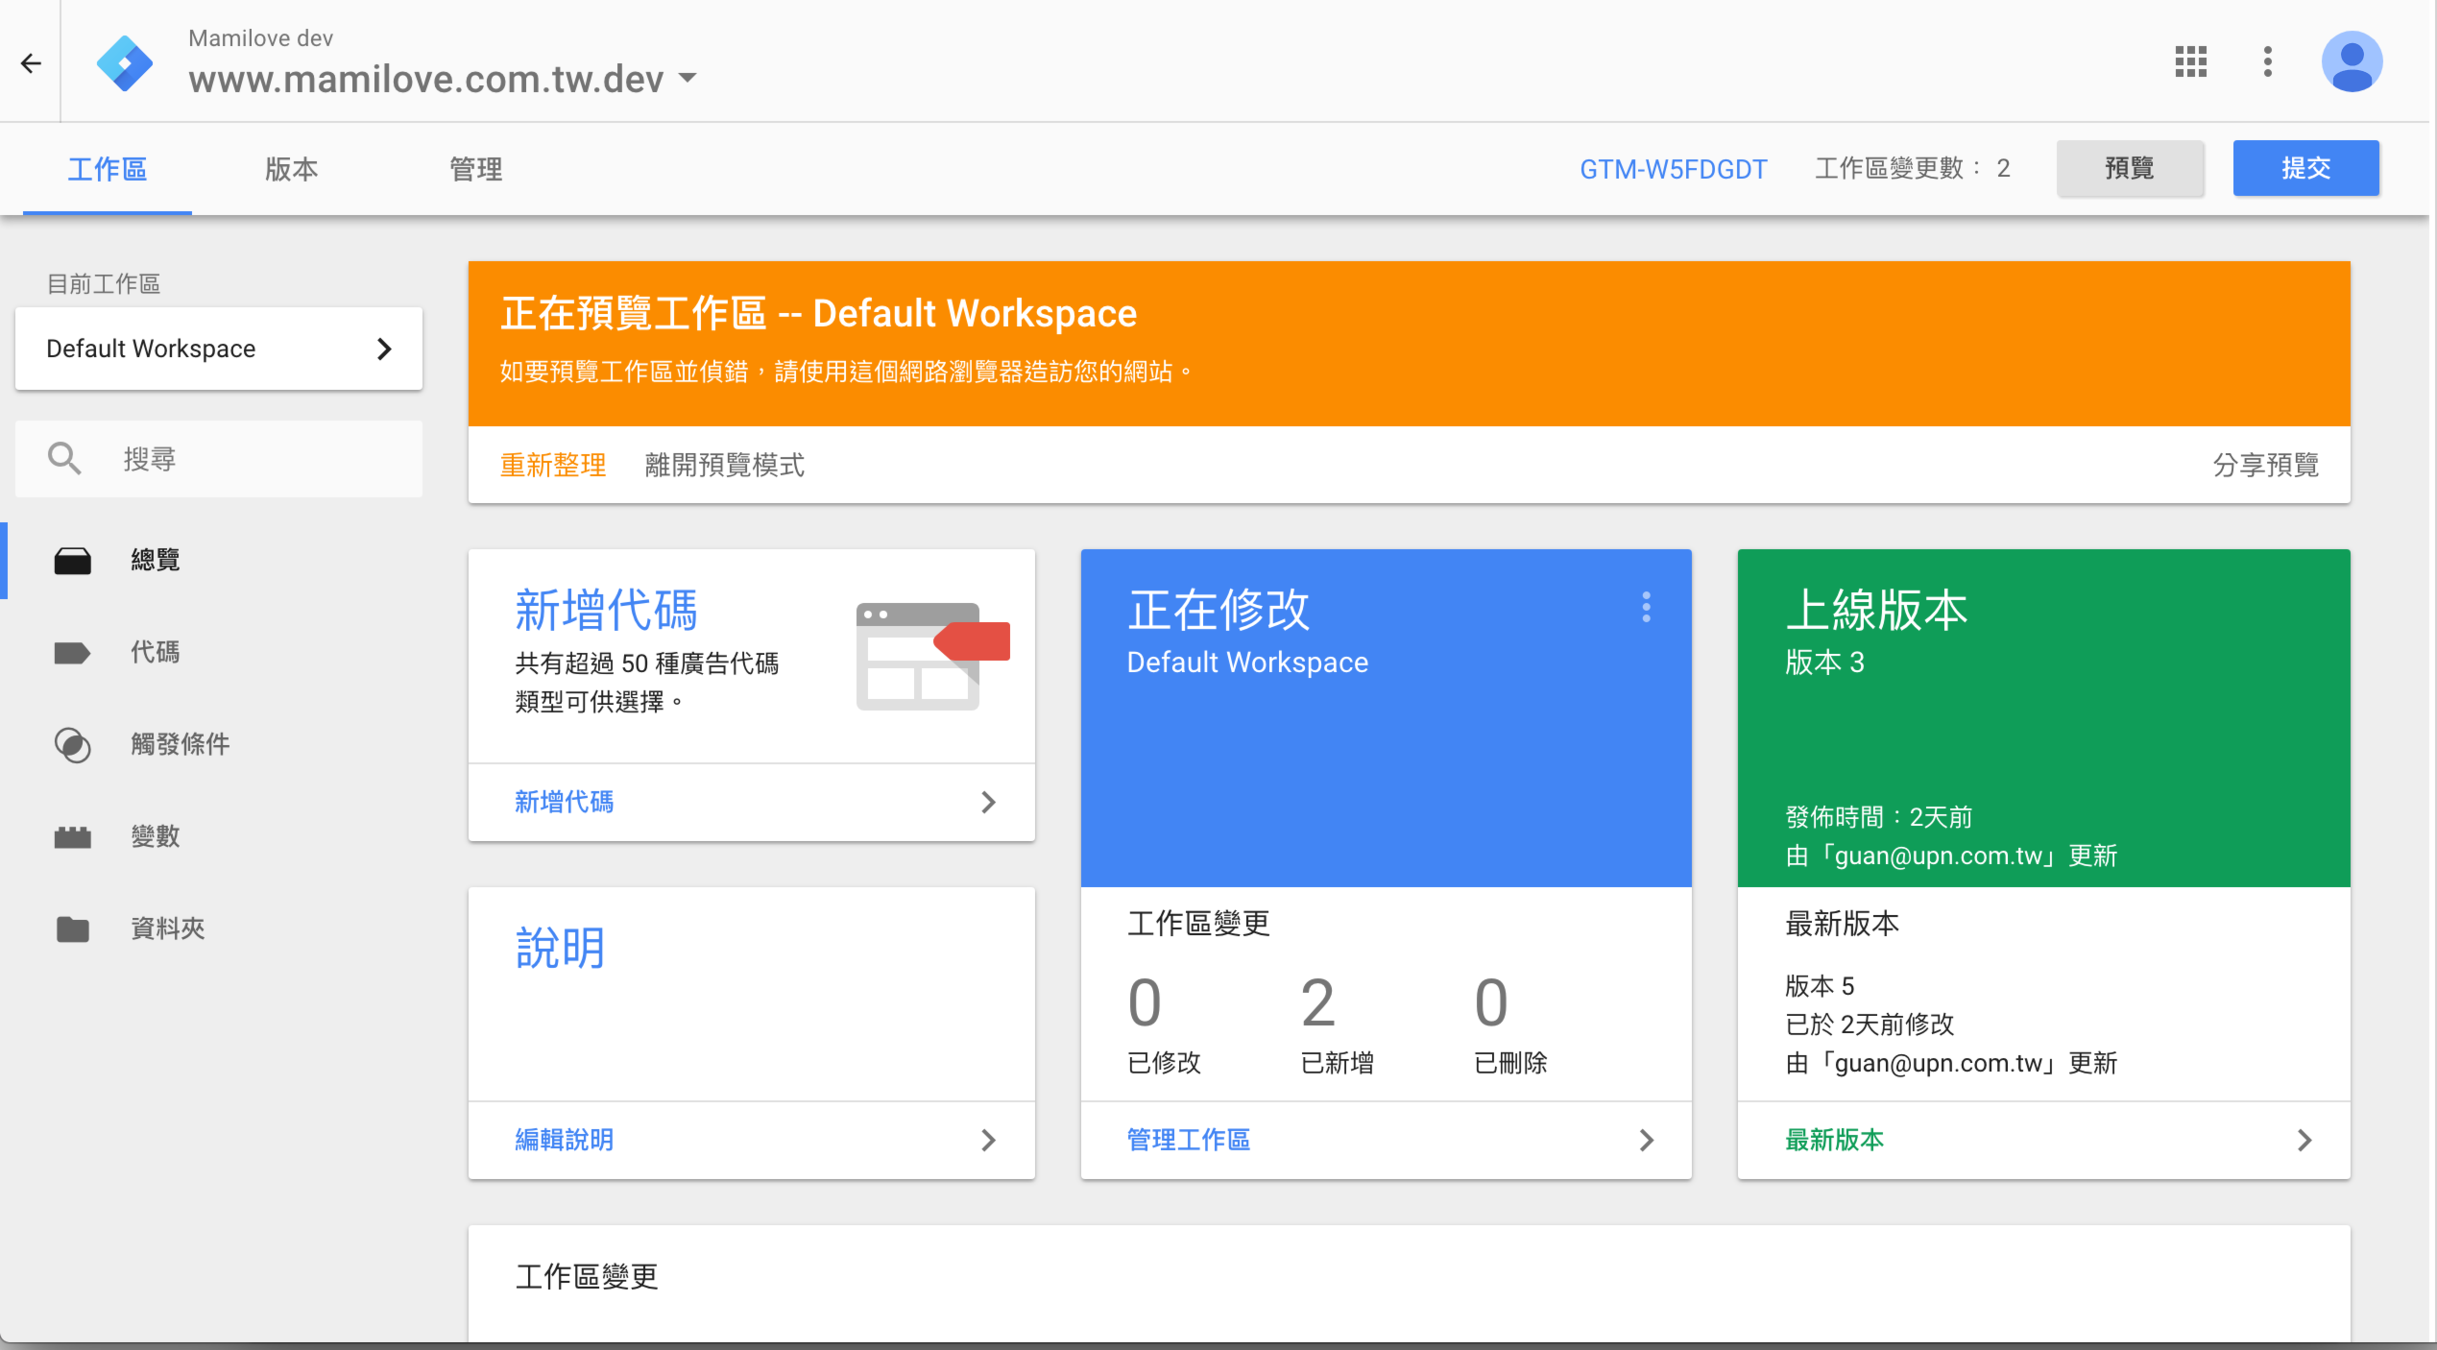
Task: Expand the container name dropdown arrow
Action: point(688,78)
